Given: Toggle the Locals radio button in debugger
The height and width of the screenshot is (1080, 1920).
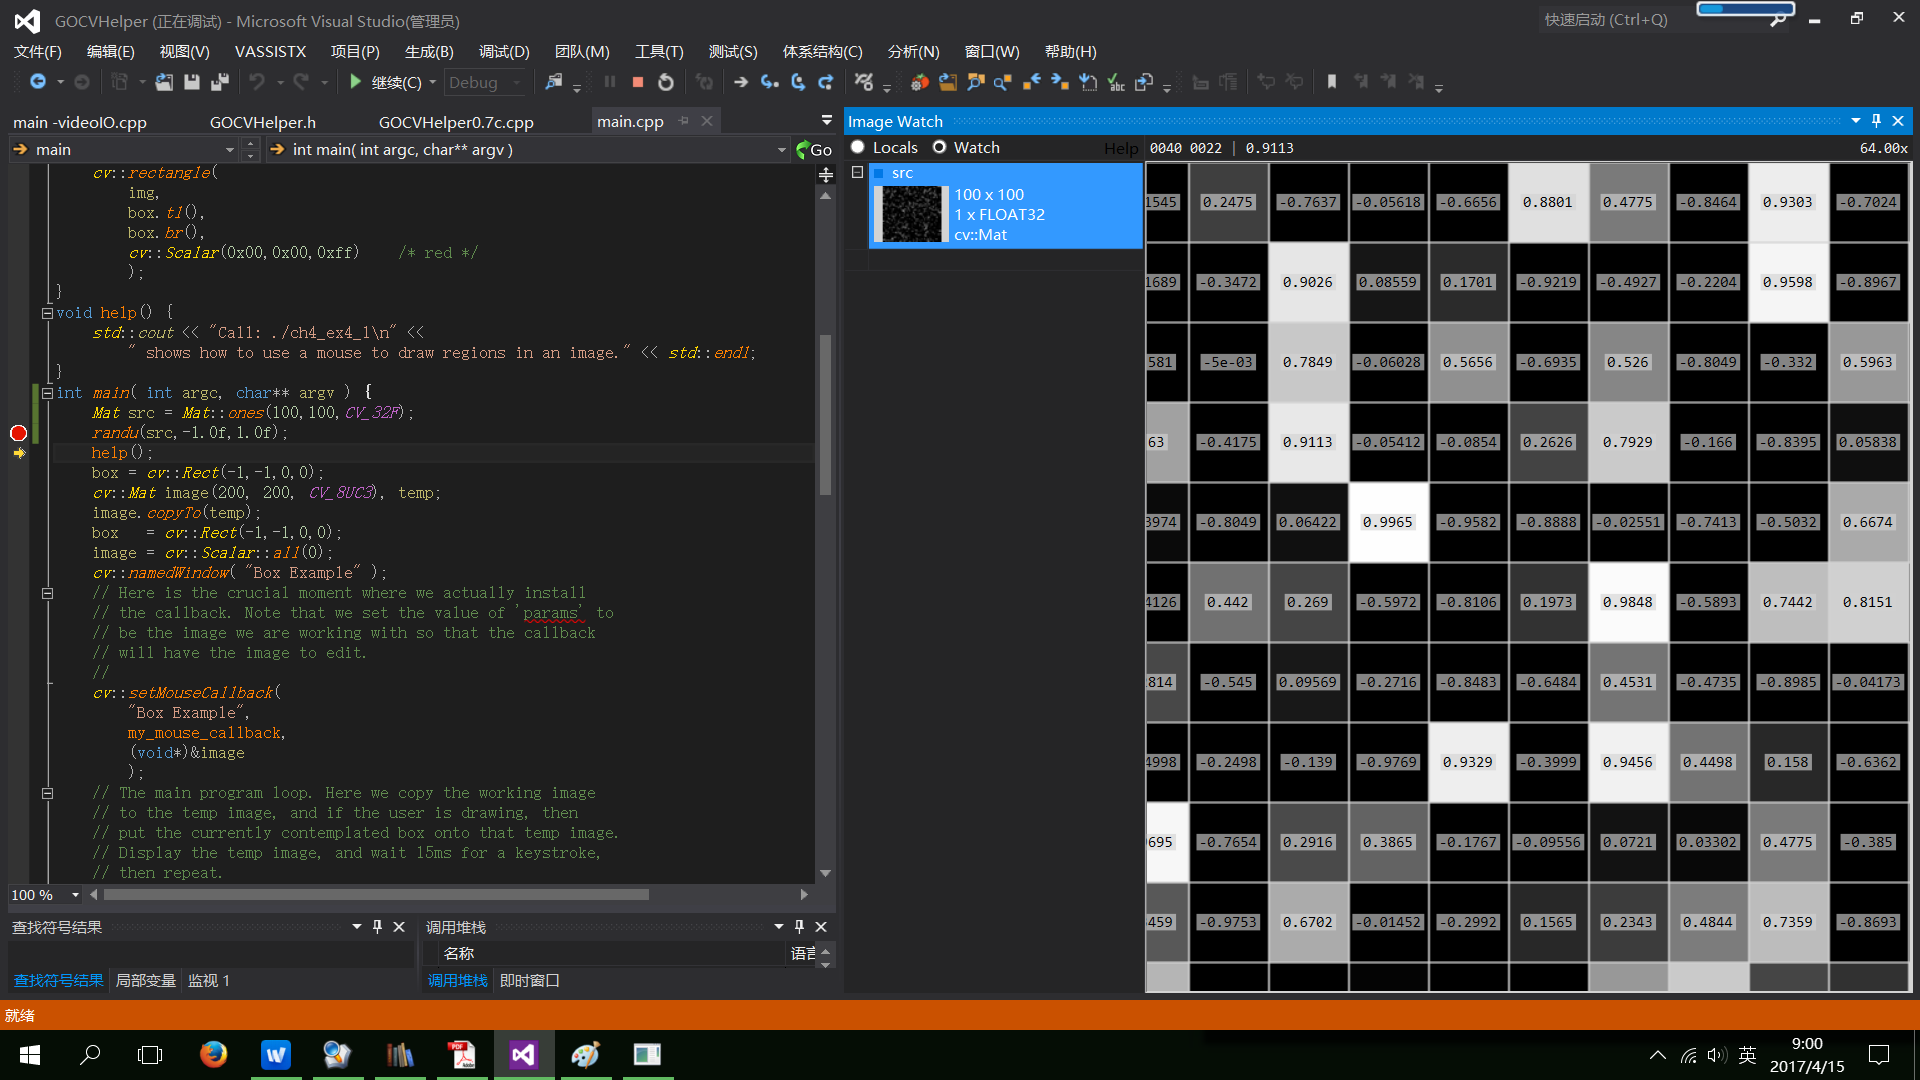Looking at the screenshot, I should click(x=860, y=146).
